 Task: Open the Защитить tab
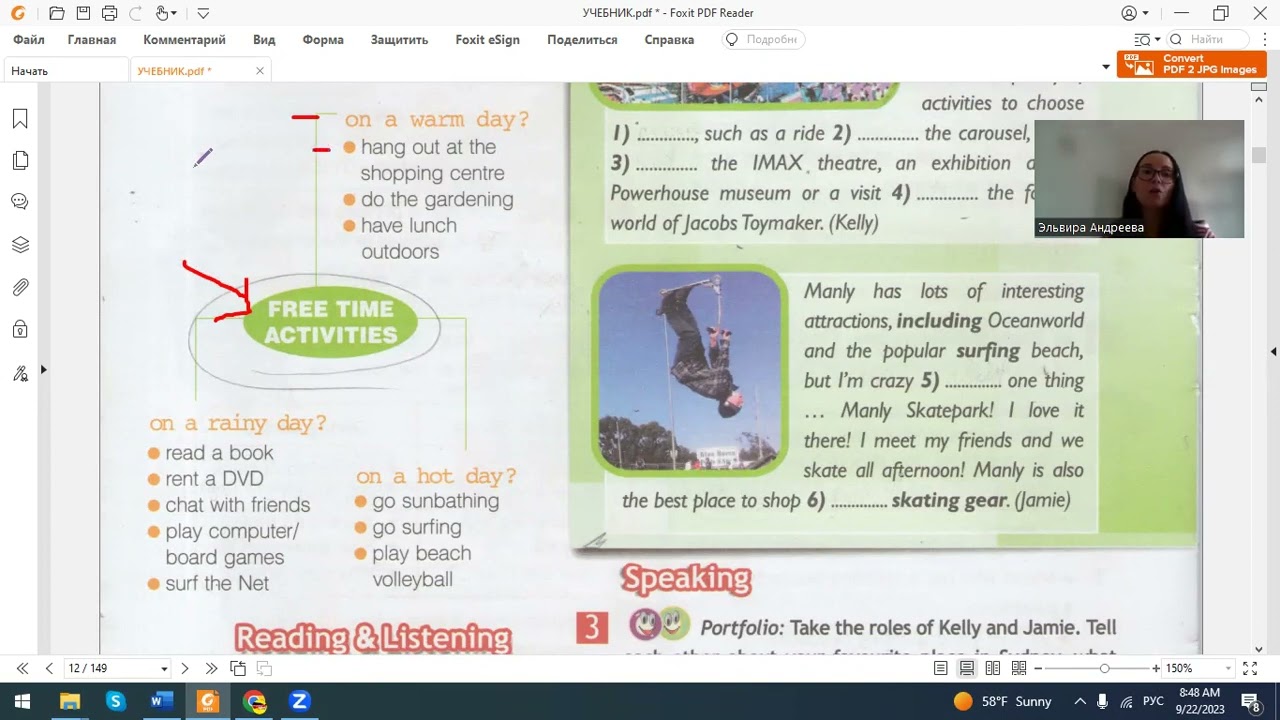point(399,40)
